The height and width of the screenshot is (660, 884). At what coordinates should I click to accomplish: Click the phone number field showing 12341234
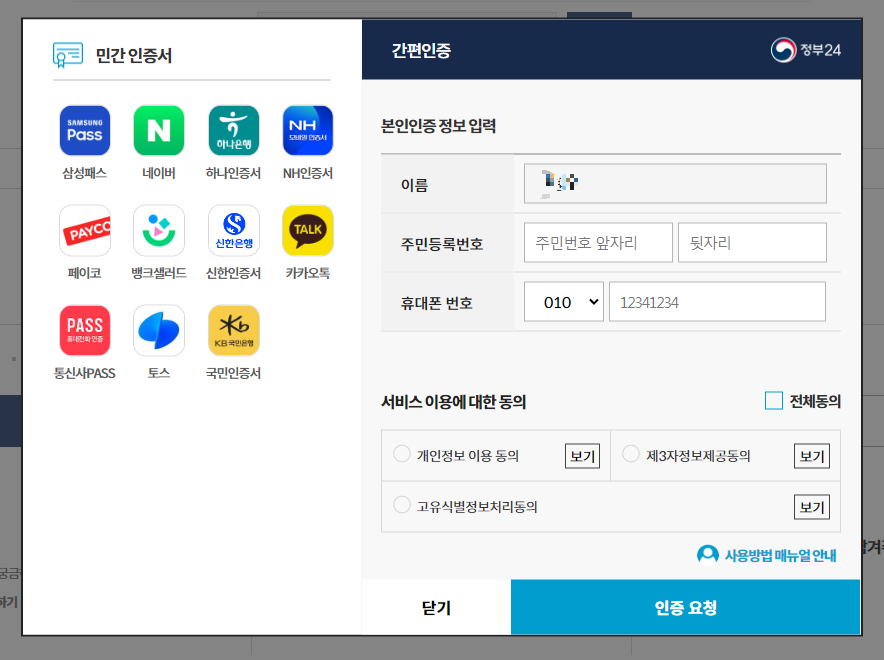[x=717, y=302]
